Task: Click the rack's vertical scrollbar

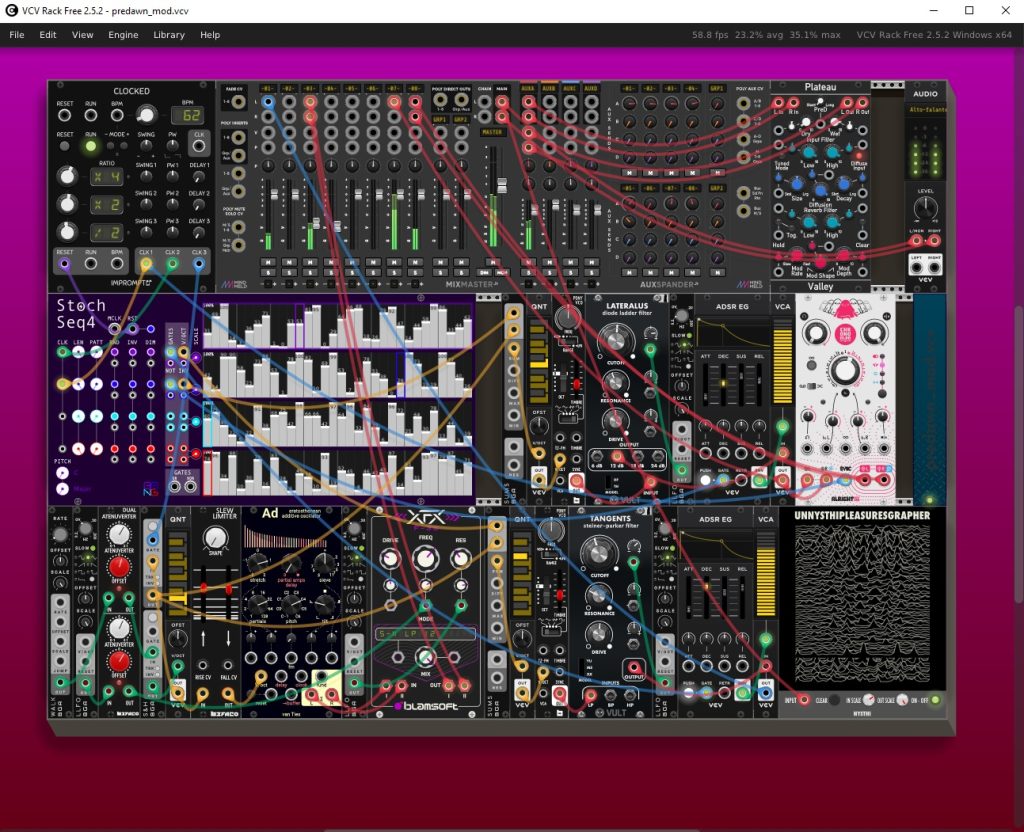Action: [1019, 454]
